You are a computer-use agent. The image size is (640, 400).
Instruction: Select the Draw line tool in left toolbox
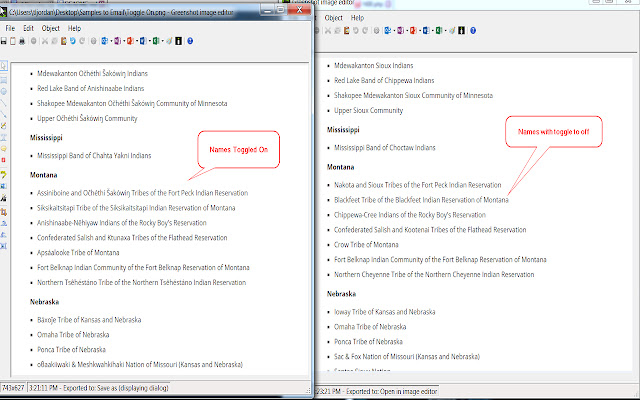click(x=4, y=103)
